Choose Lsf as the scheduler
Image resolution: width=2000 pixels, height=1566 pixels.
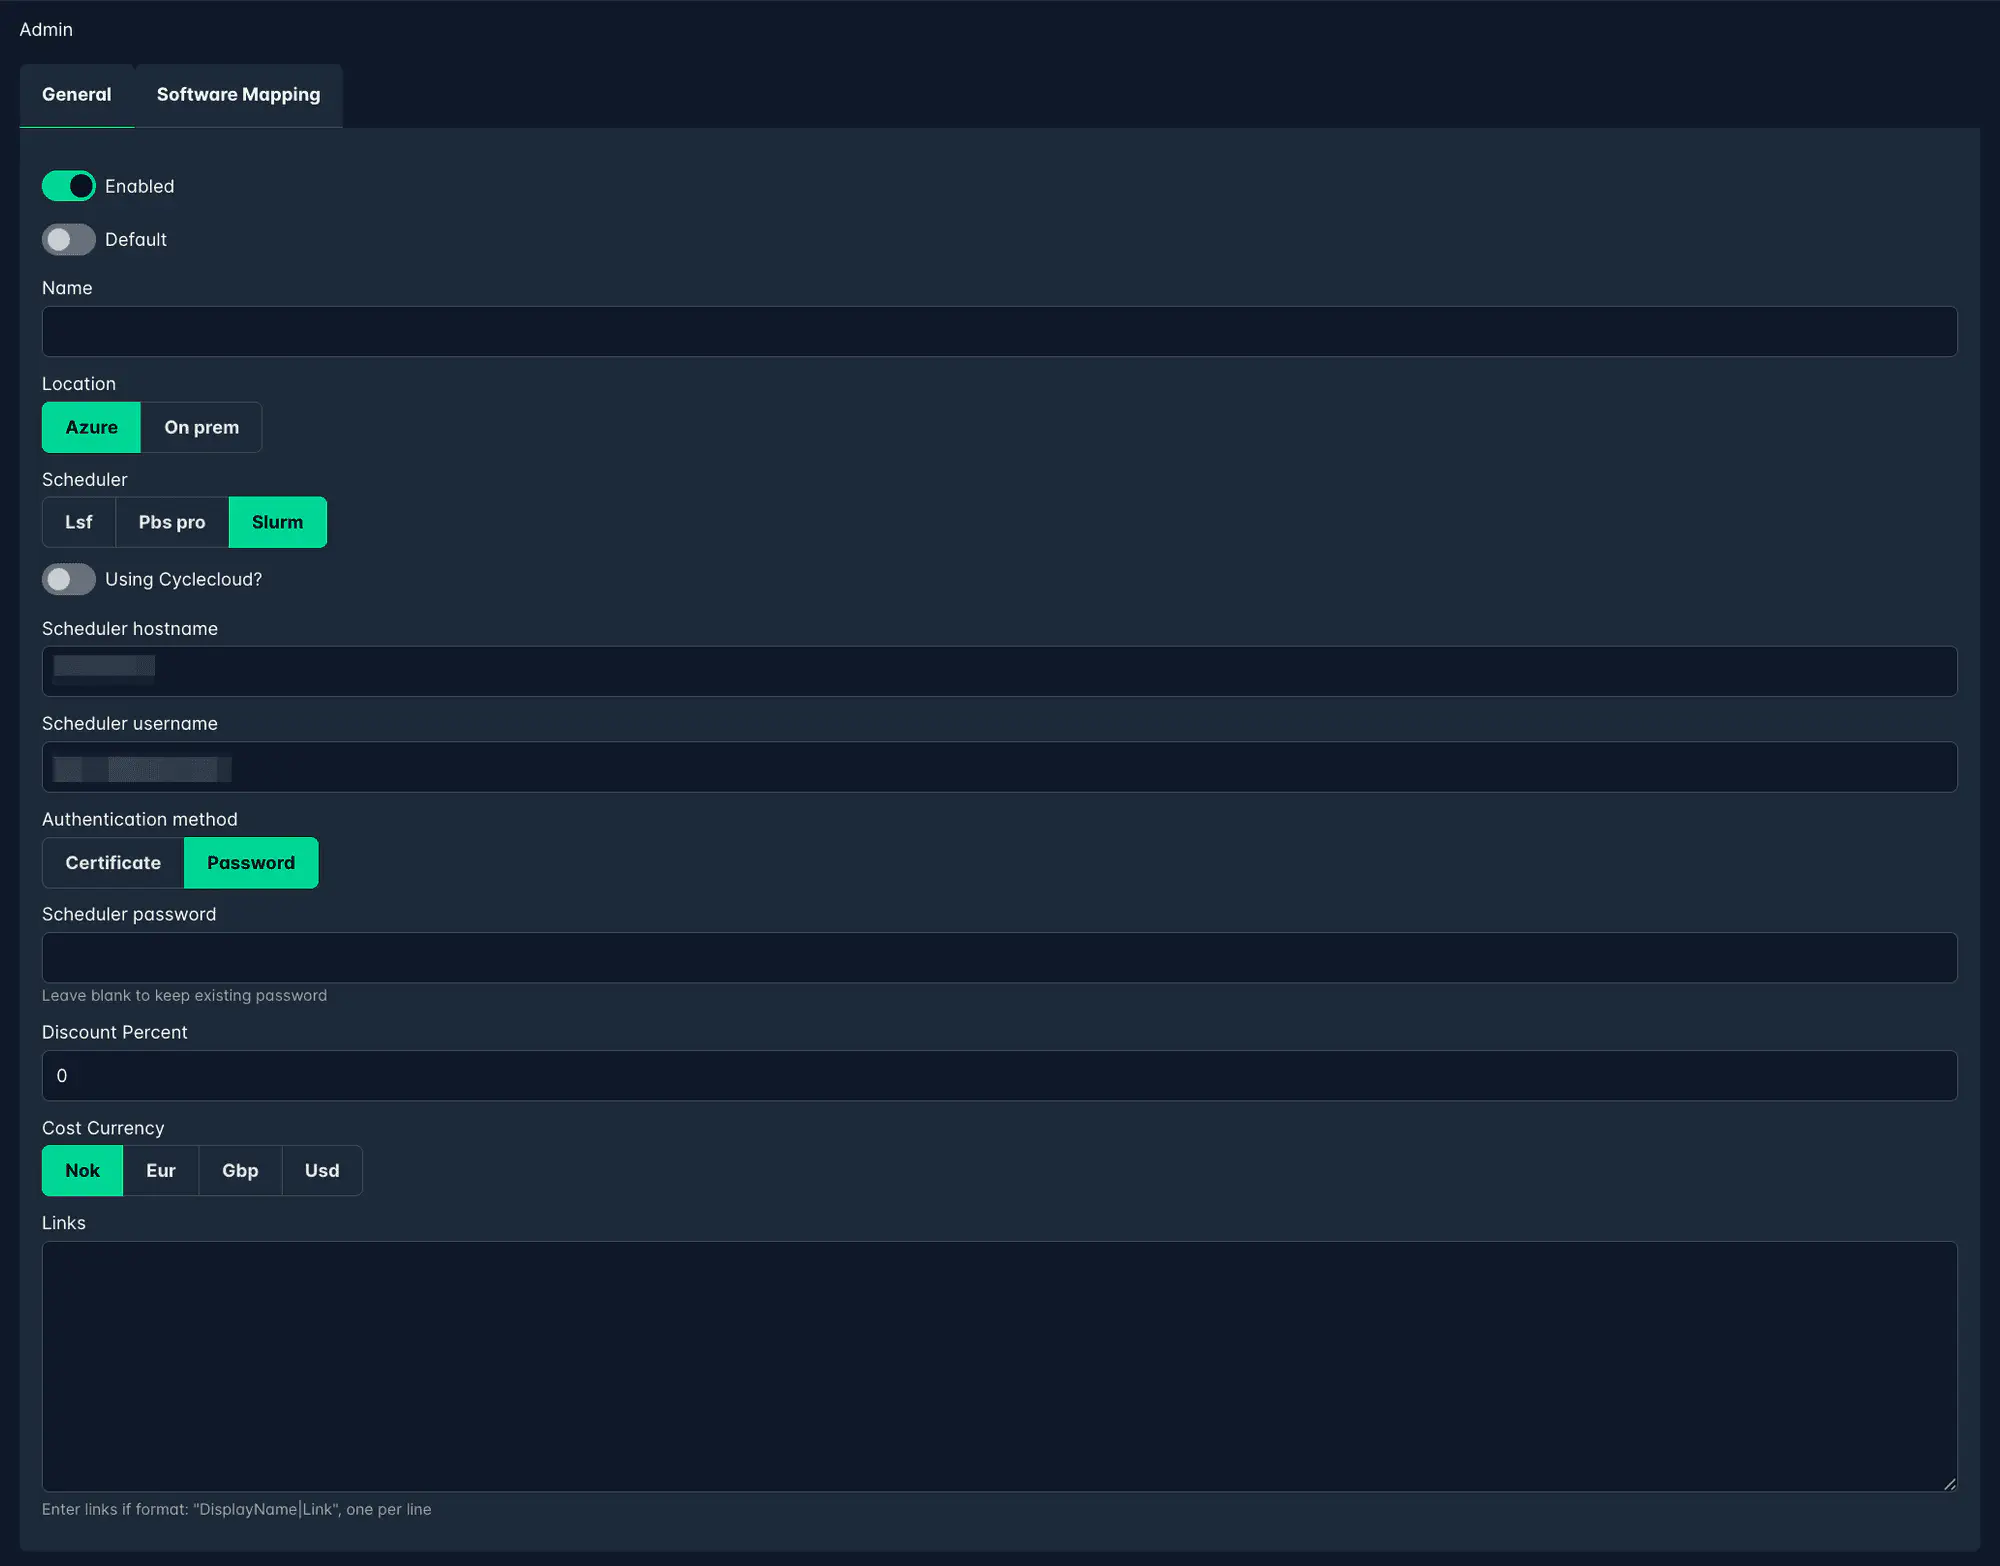(78, 522)
